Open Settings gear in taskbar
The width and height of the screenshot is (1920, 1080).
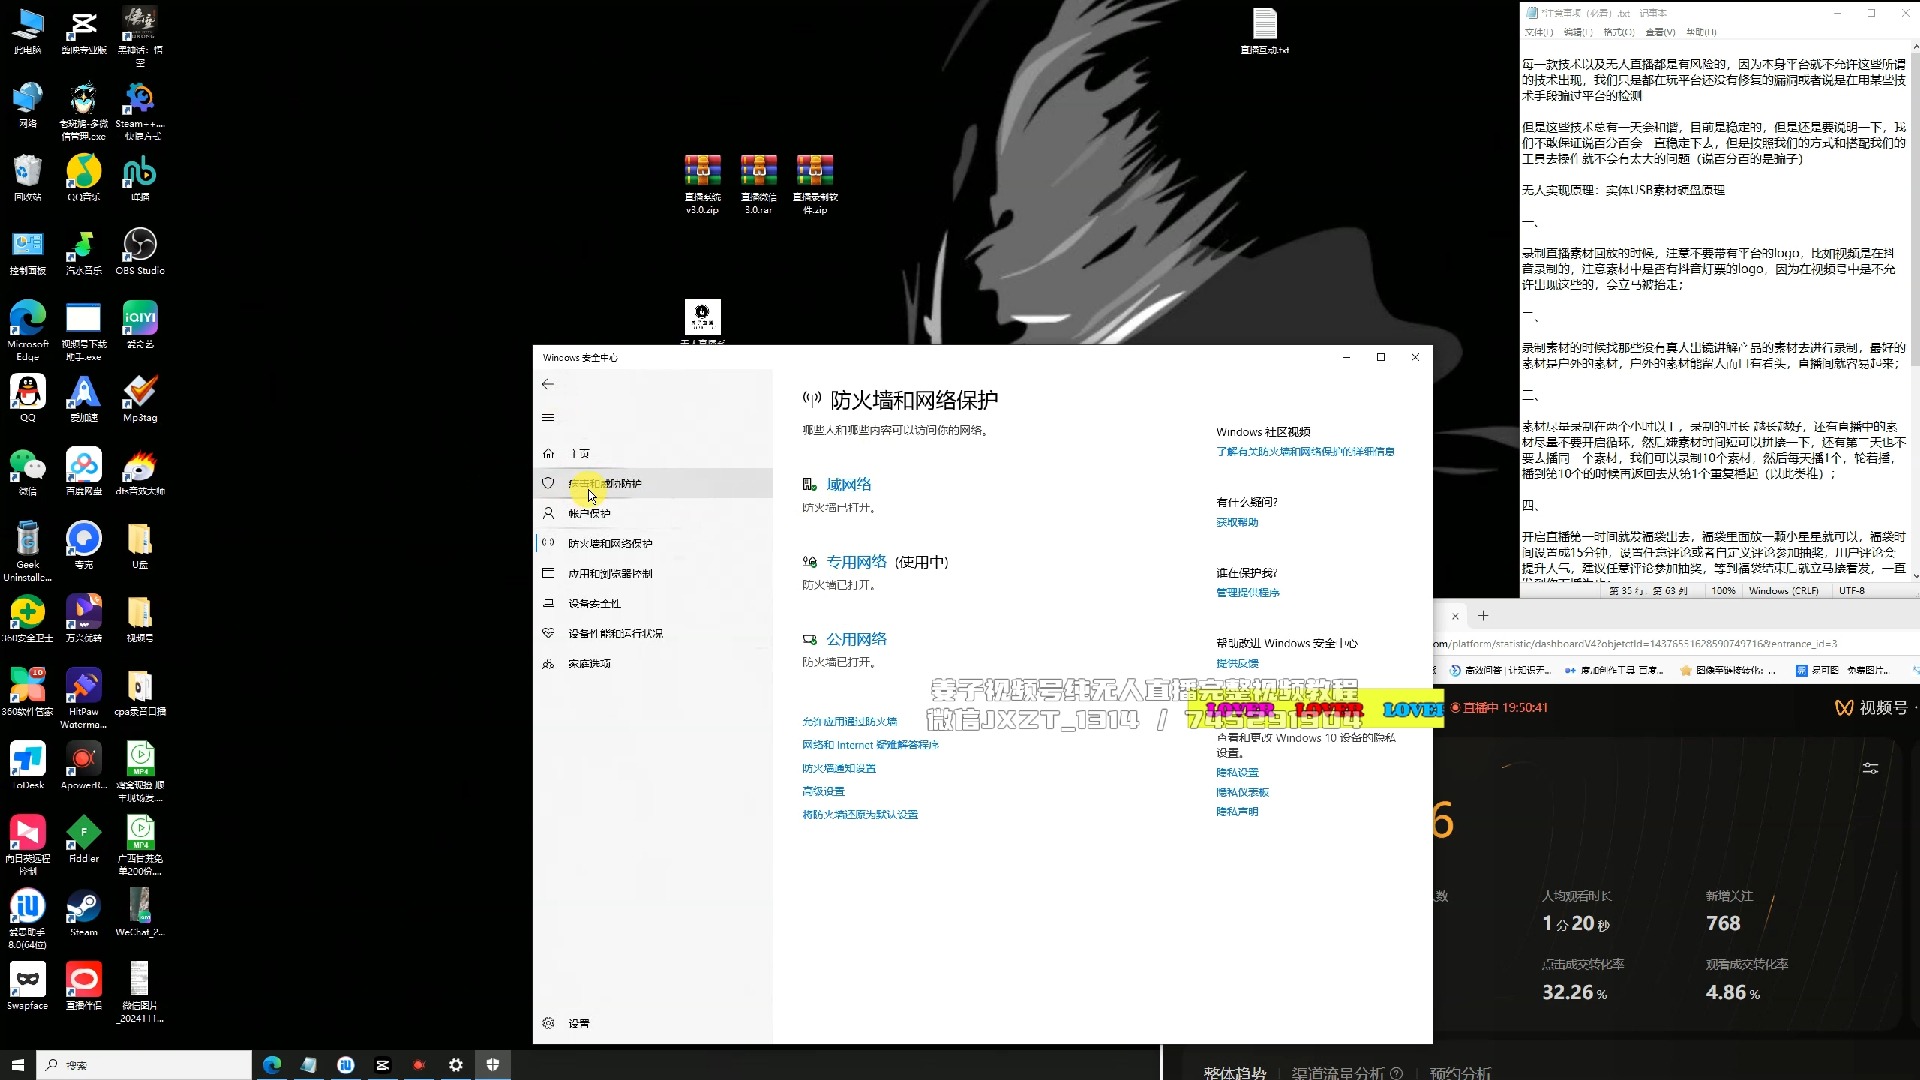pos(455,1065)
